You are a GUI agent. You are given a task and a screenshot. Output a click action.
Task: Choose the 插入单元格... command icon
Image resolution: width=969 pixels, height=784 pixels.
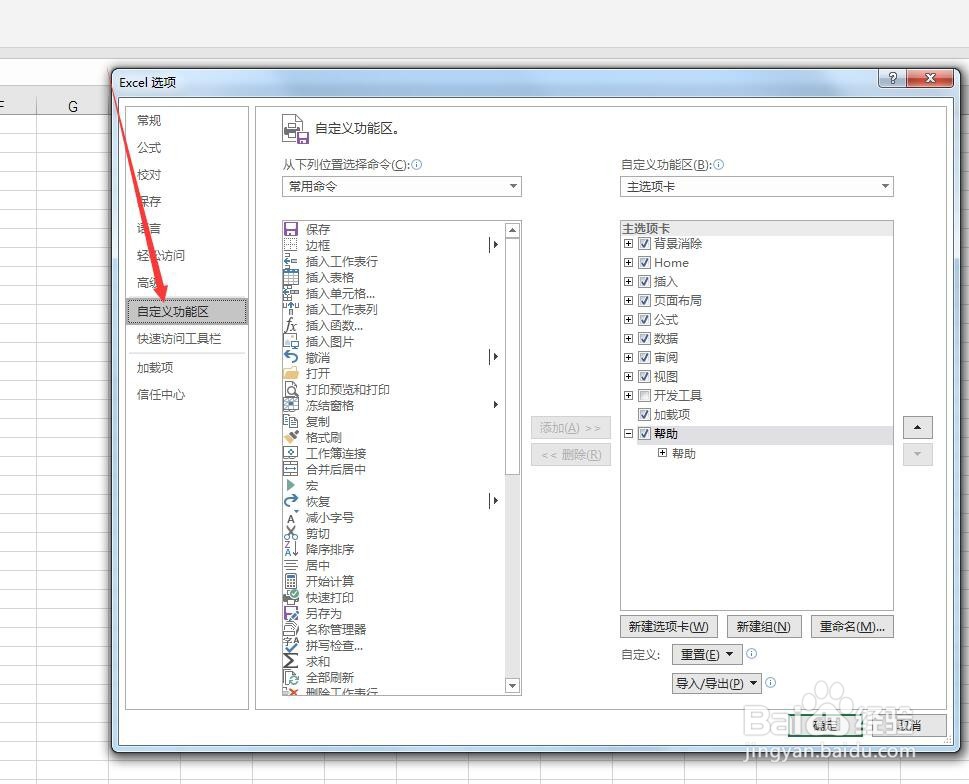pyautogui.click(x=290, y=293)
